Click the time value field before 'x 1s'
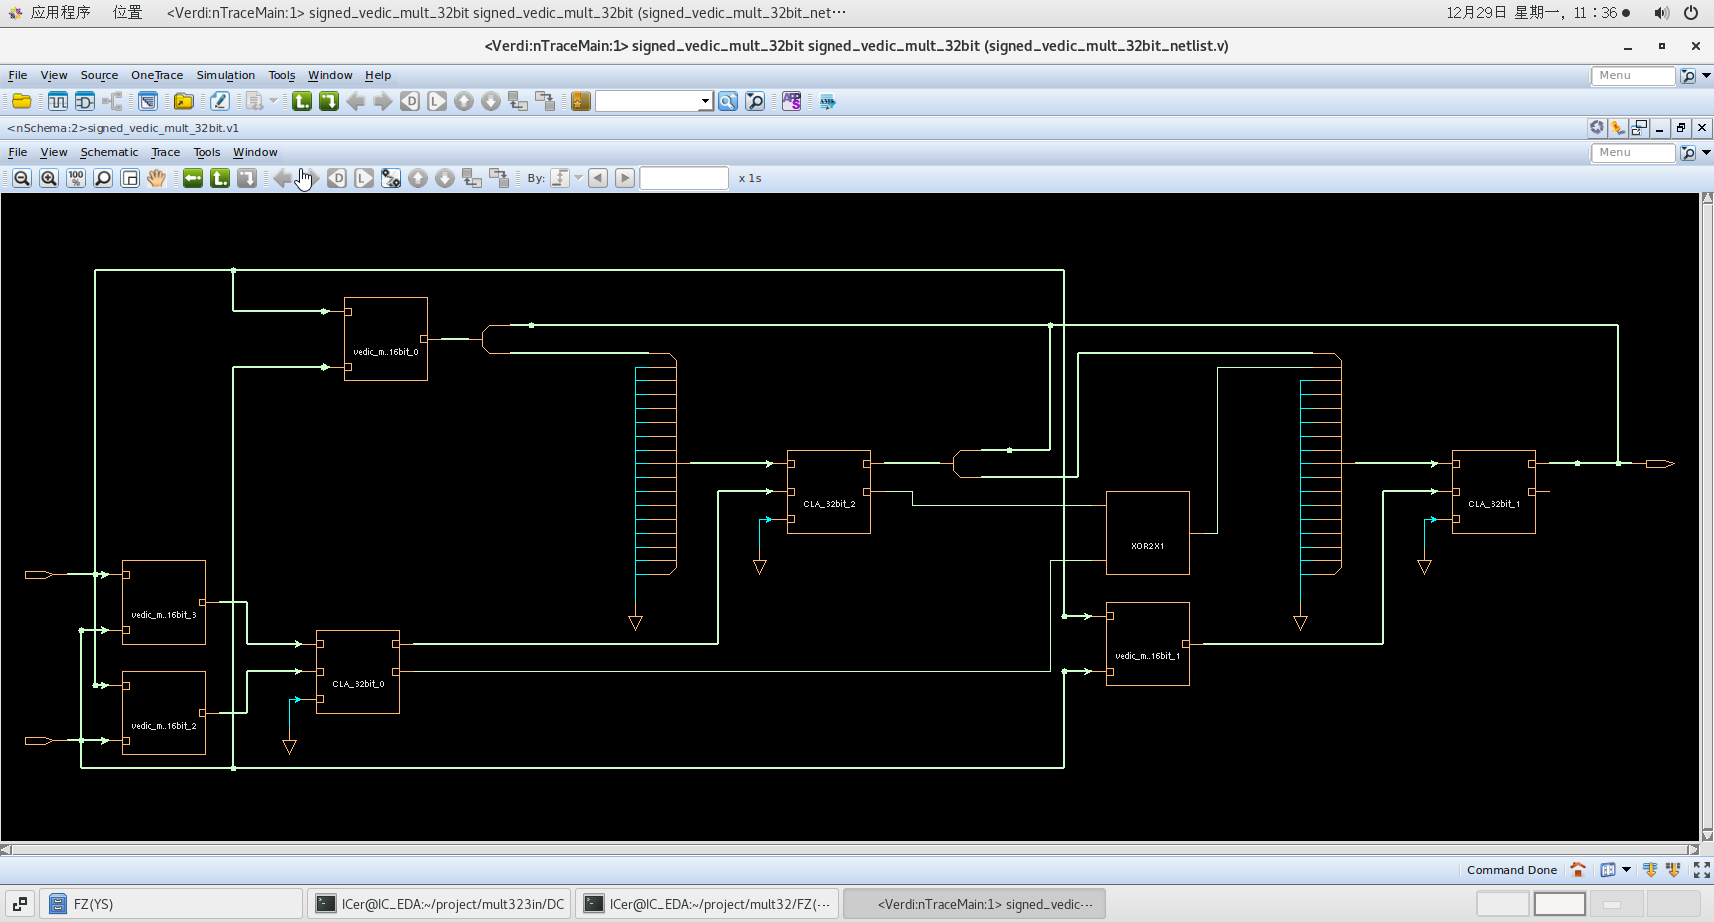Image resolution: width=1714 pixels, height=922 pixels. click(684, 178)
